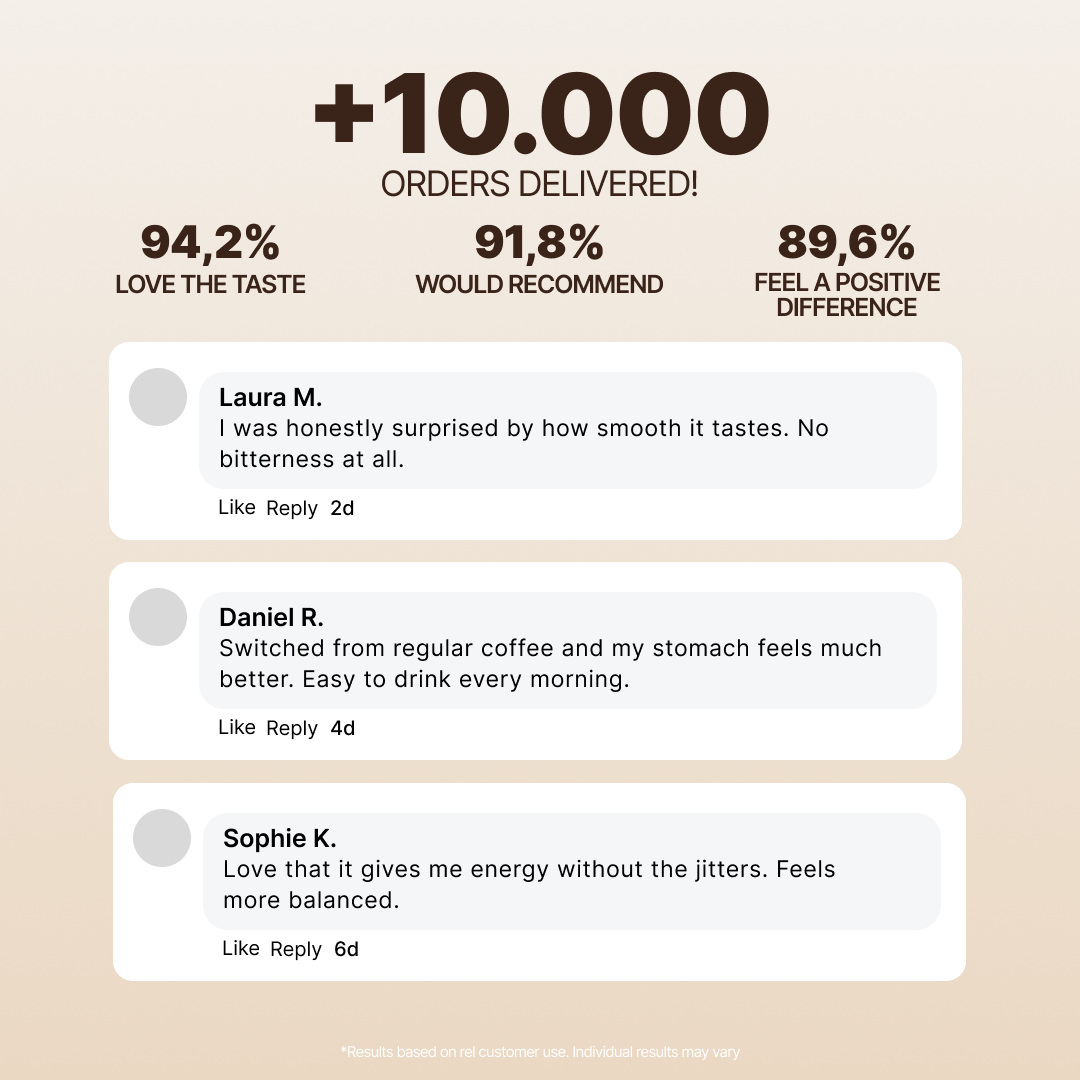Select the 91,8% Would Recommend stat
The height and width of the screenshot is (1080, 1080).
point(539,259)
